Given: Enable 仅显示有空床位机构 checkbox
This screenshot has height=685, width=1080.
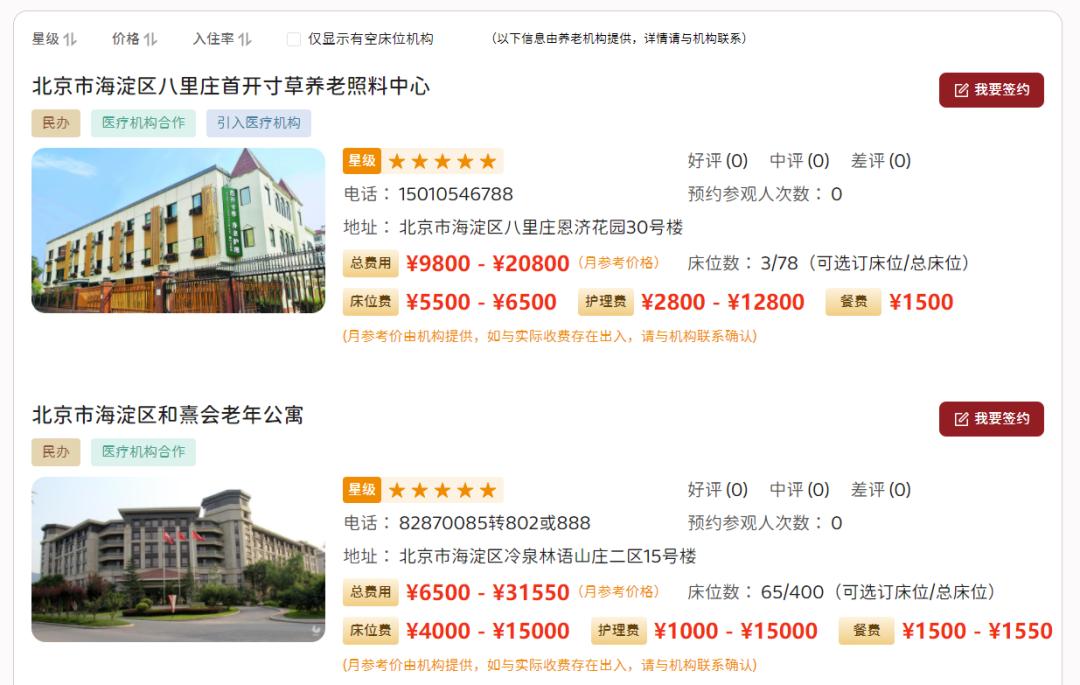Looking at the screenshot, I should point(293,39).
